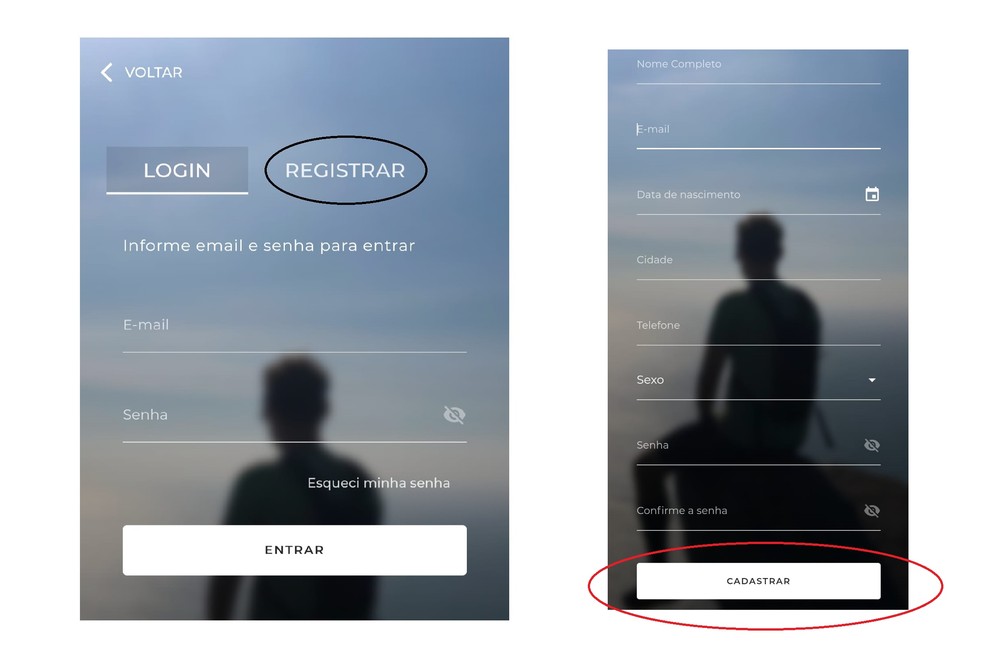984x650 pixels.
Task: Open the calendar icon for birth date
Action: tap(872, 194)
